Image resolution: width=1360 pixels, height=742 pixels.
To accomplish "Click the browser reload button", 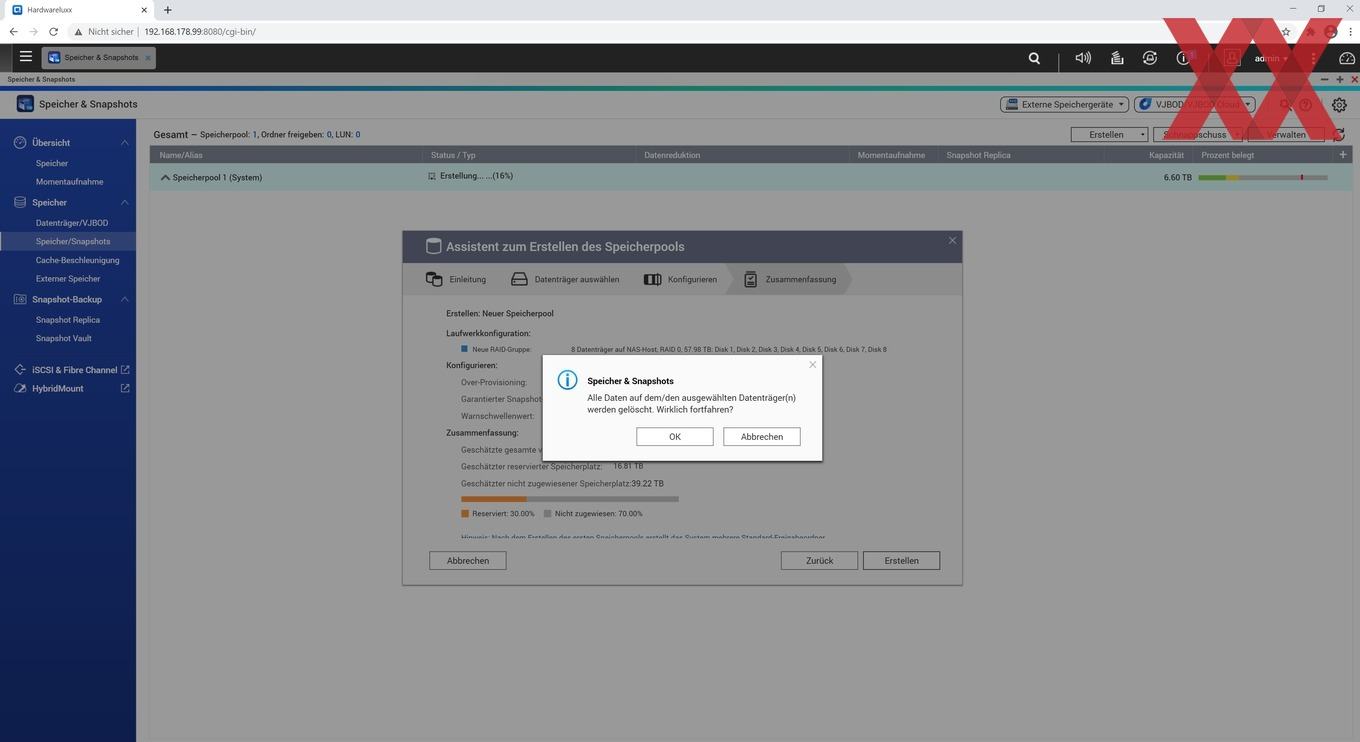I will pos(53,32).
